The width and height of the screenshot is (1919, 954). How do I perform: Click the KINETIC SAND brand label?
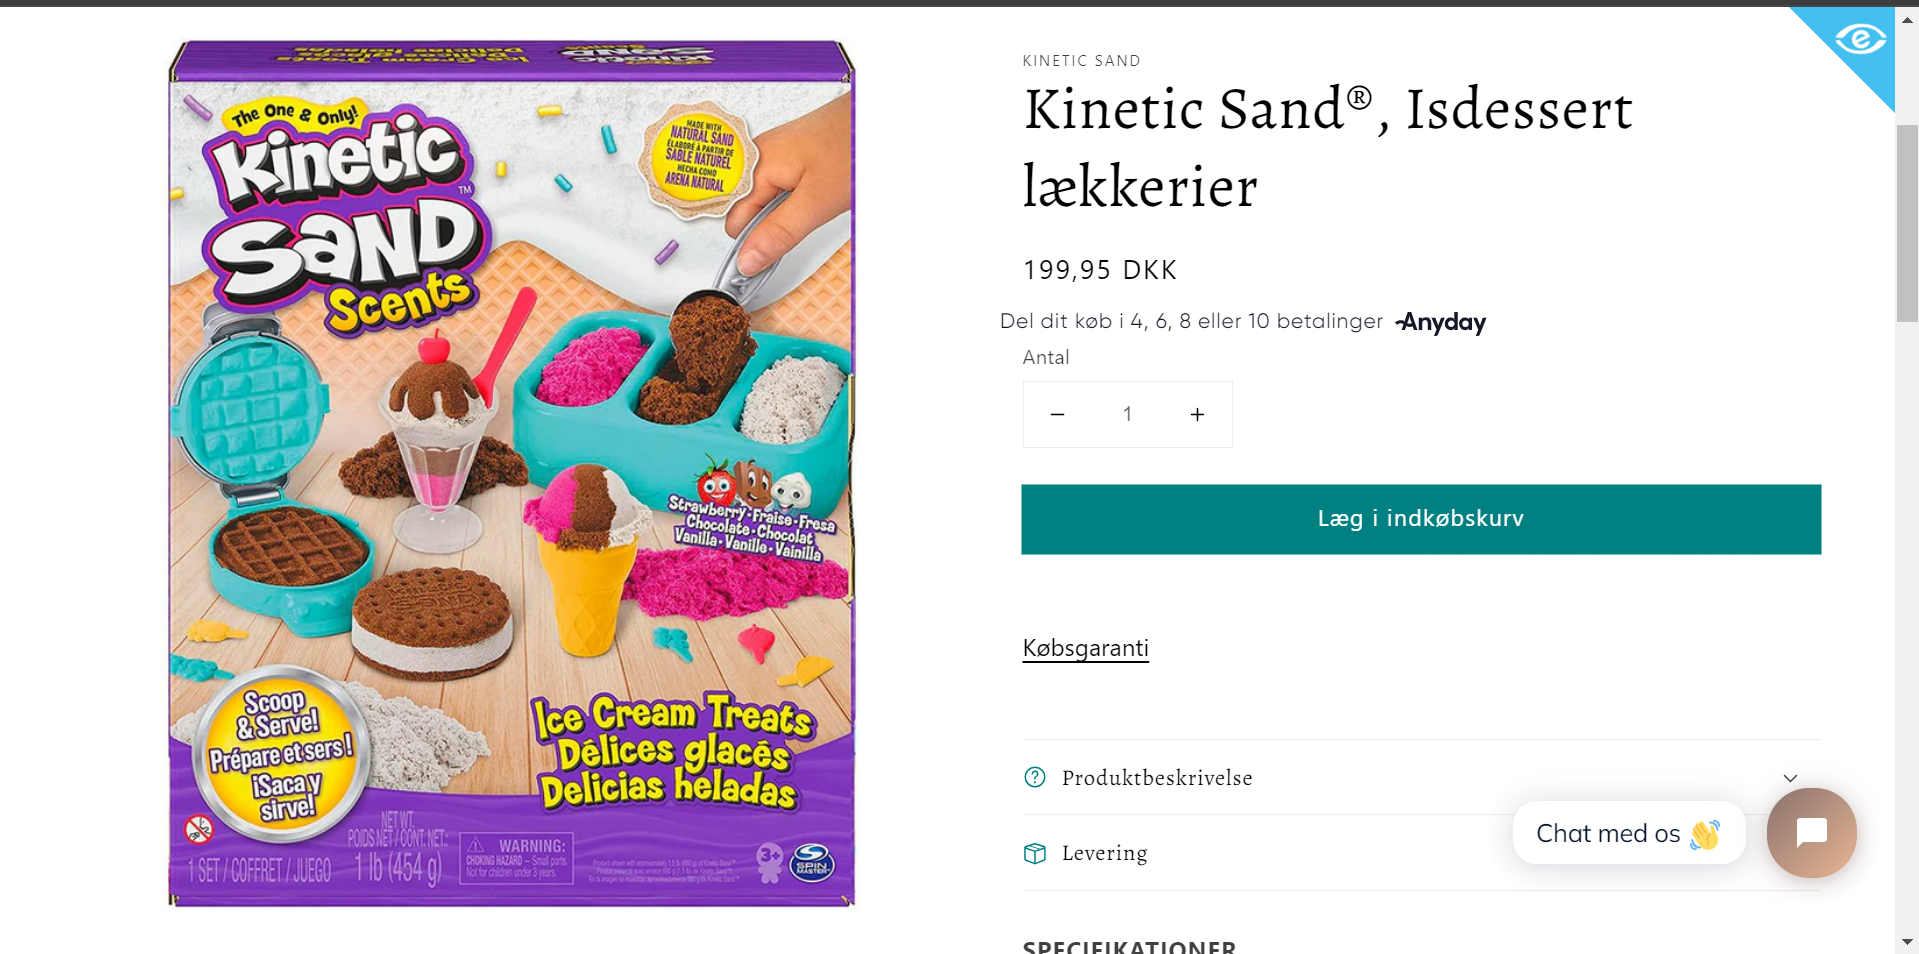pos(1081,61)
